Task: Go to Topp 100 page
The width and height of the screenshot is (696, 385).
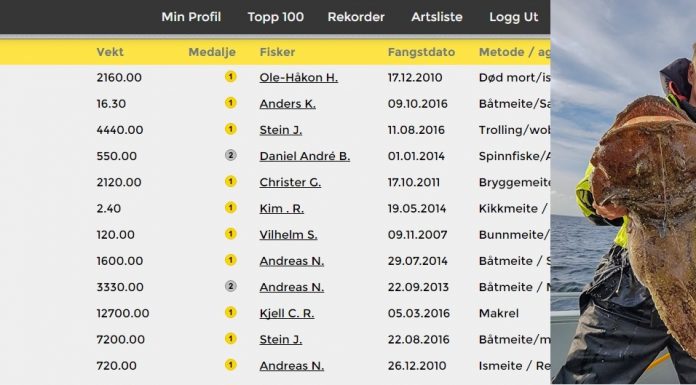Action: (x=276, y=17)
